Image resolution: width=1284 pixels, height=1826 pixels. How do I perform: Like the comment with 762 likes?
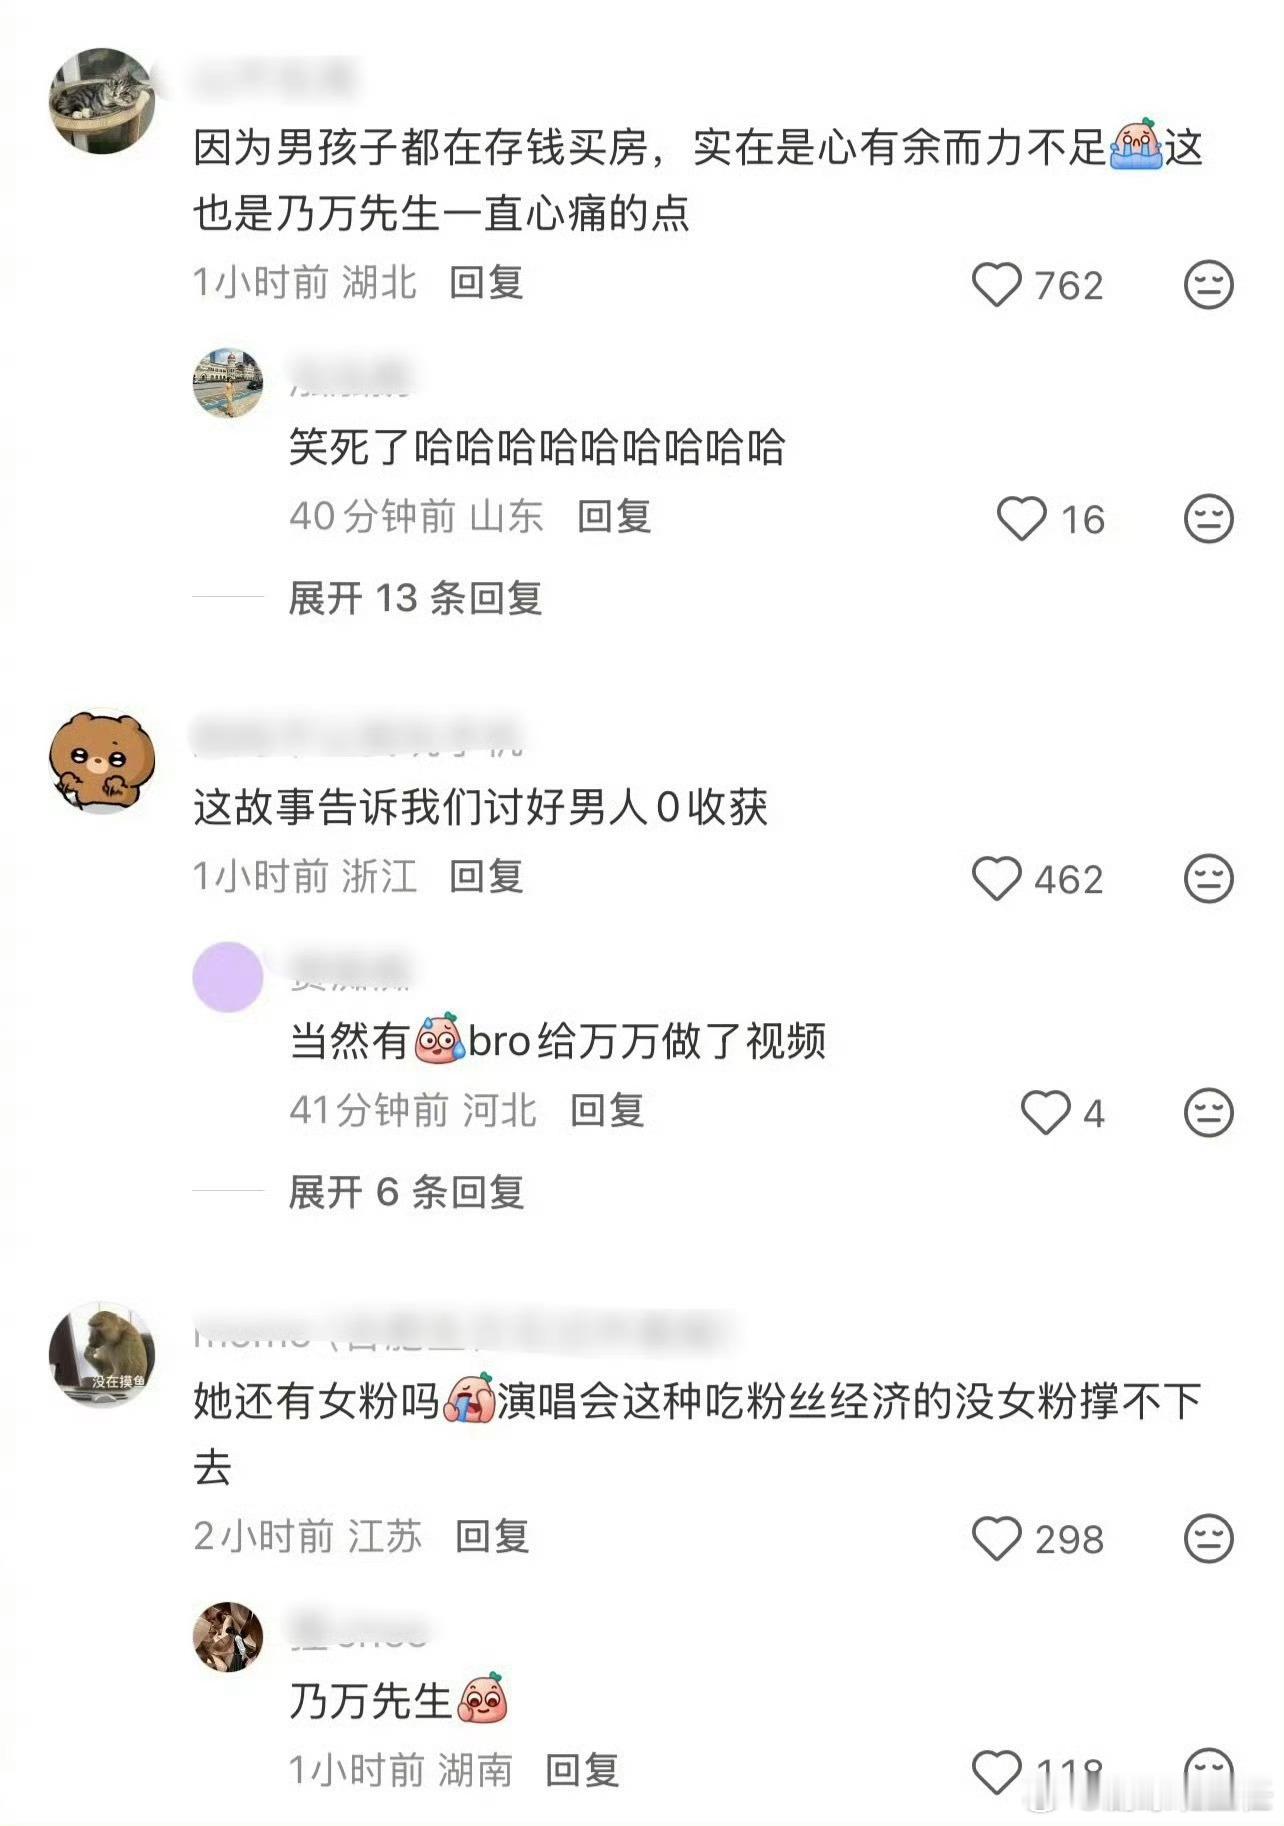997,285
